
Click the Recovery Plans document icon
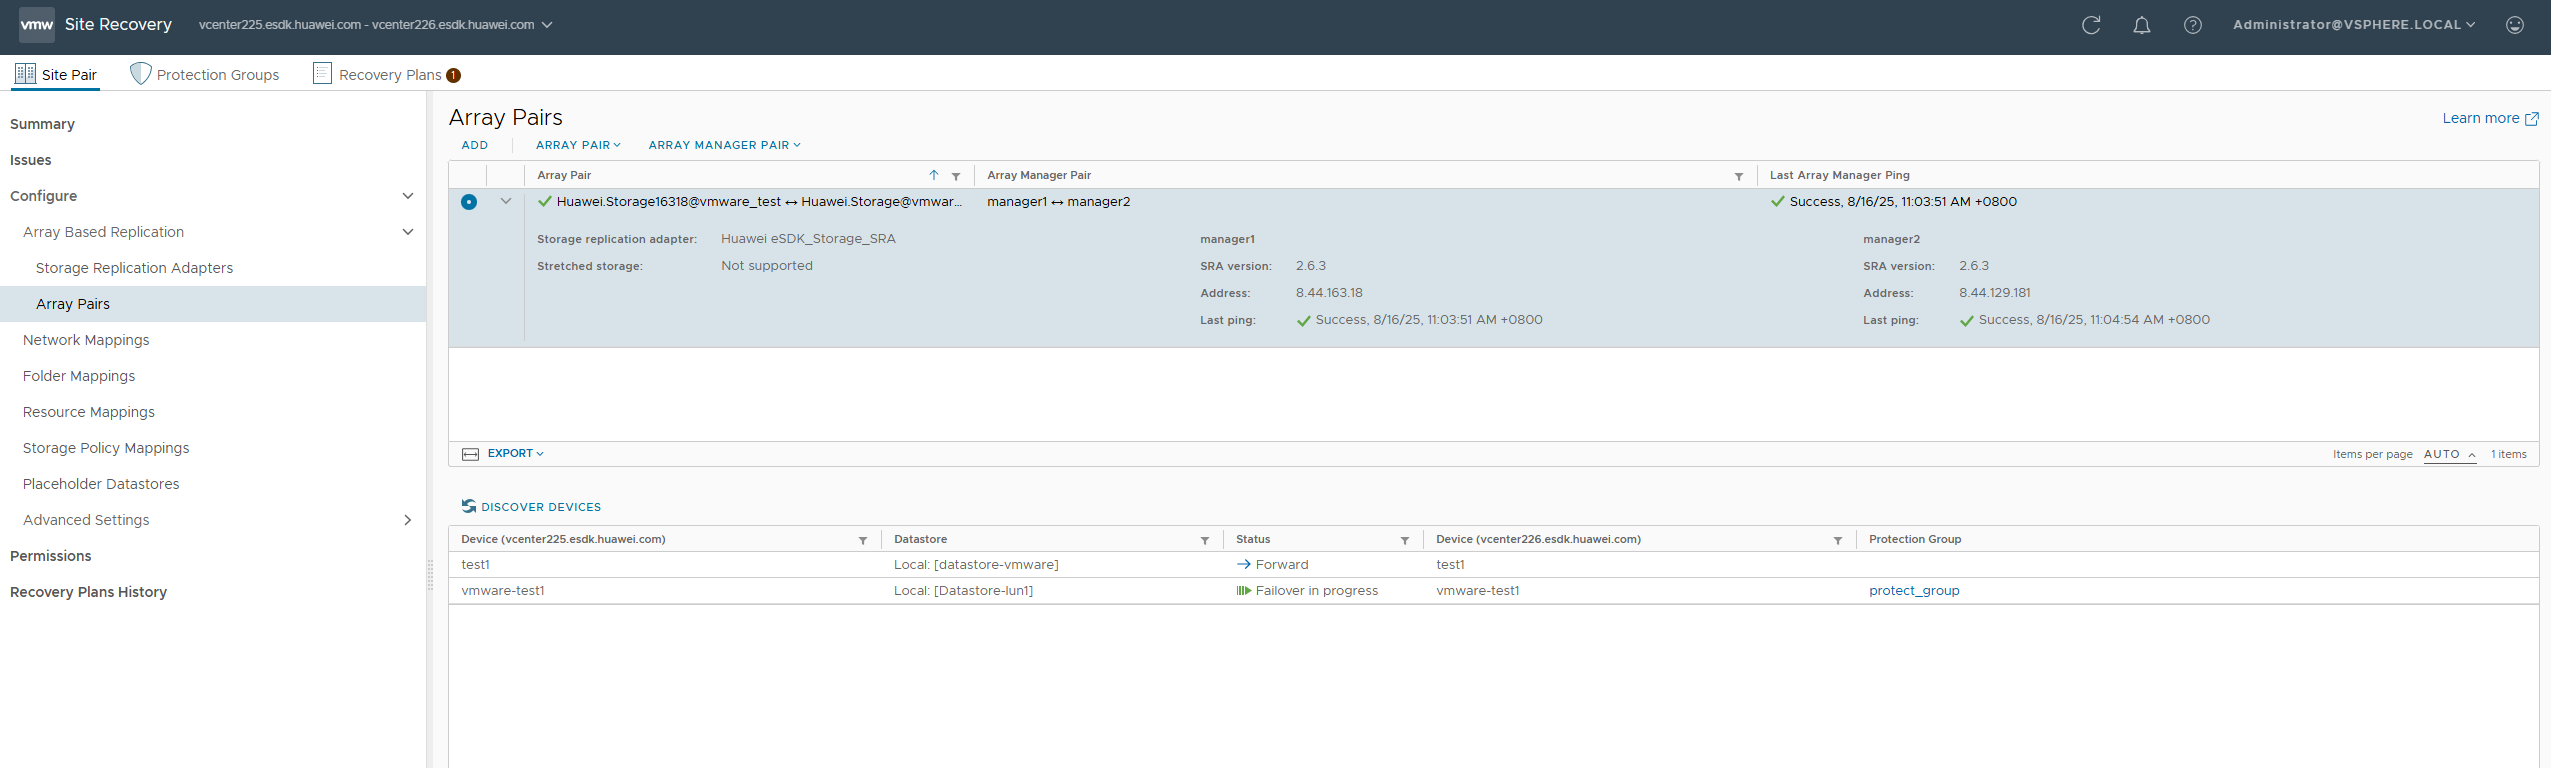[x=322, y=73]
